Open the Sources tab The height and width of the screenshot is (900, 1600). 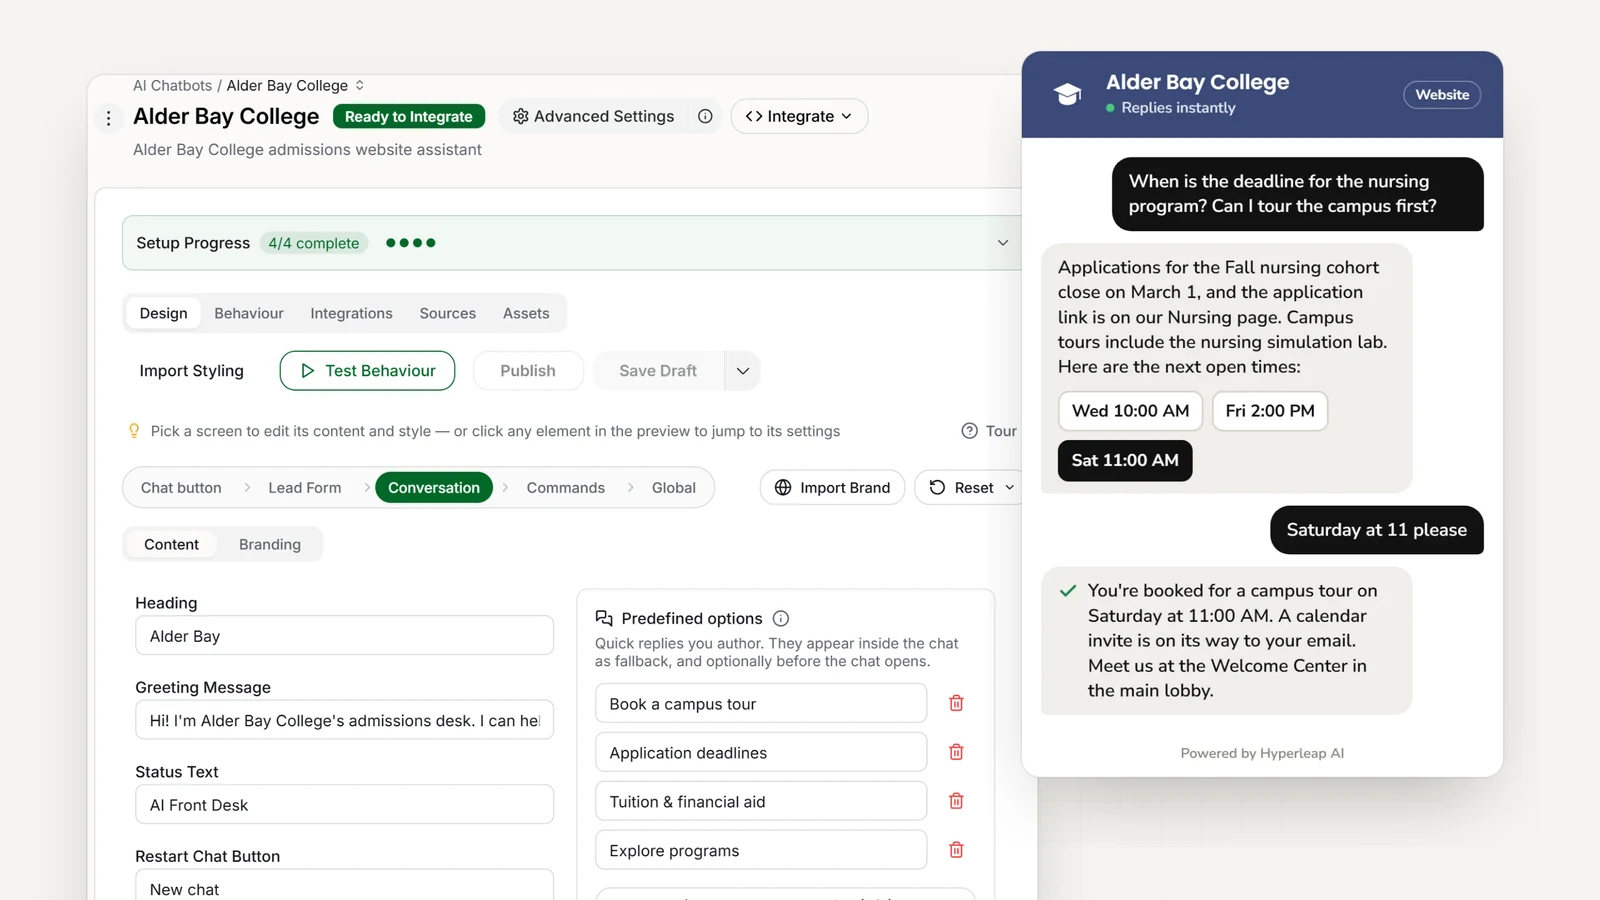click(x=448, y=313)
